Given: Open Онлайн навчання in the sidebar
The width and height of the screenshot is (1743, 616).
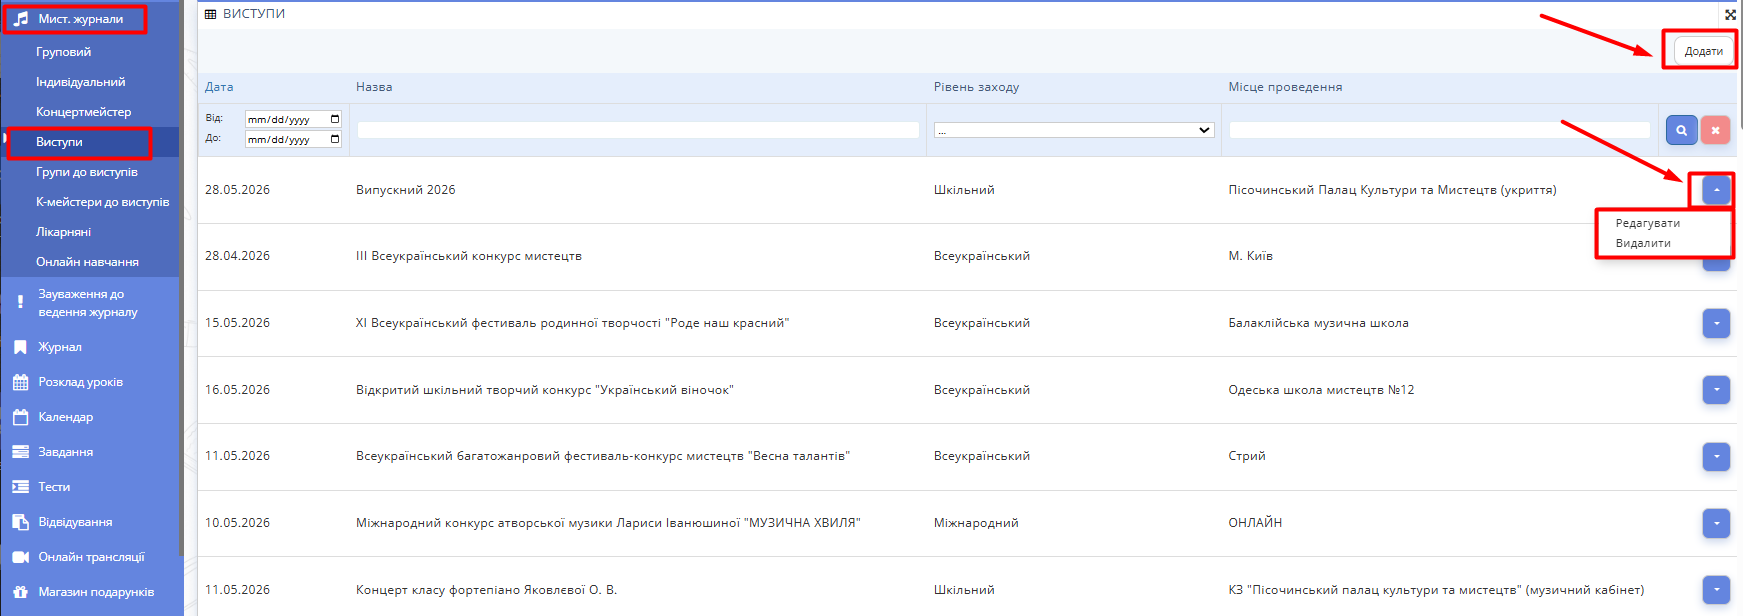Looking at the screenshot, I should tap(88, 262).
